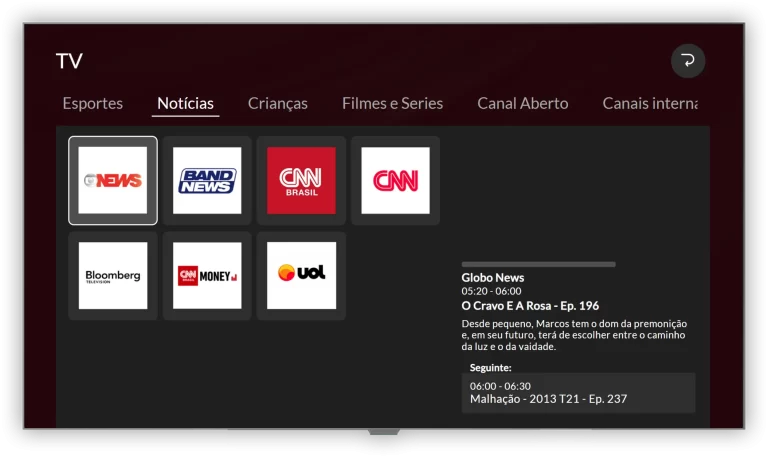Select the Globo News channel logo
The width and height of the screenshot is (768, 457).
pos(113,181)
